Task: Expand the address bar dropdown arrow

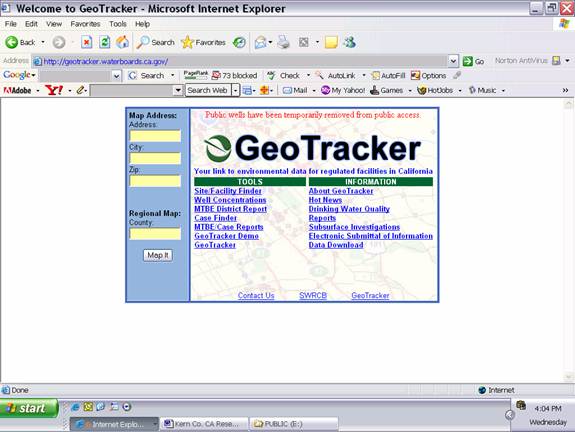Action: pyautogui.click(x=453, y=61)
